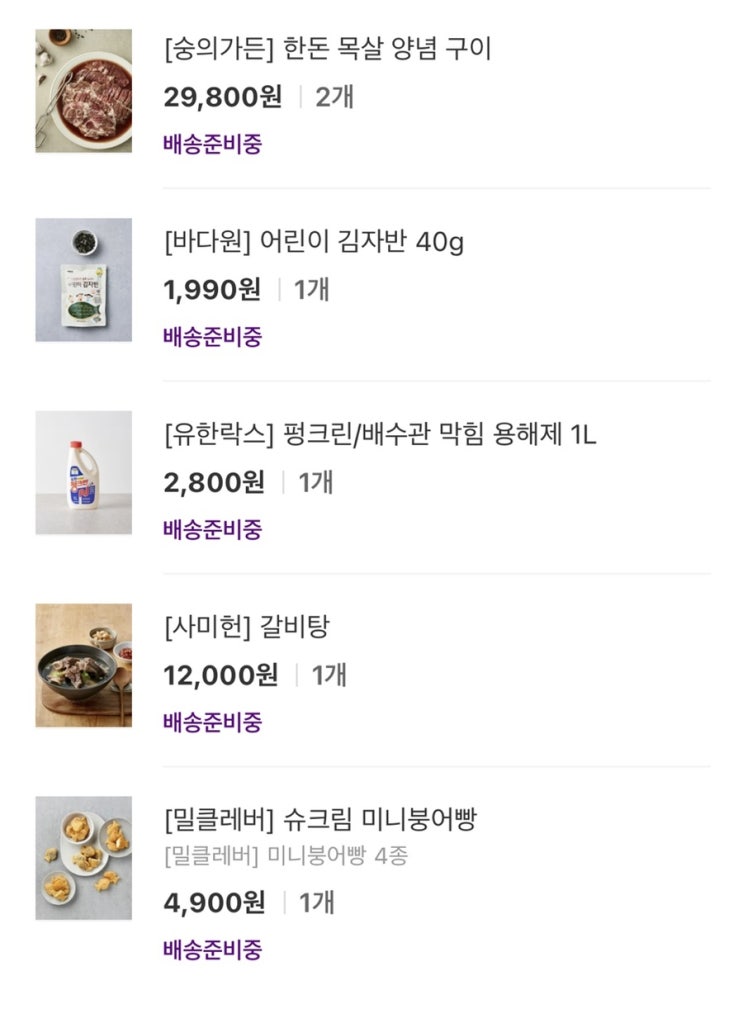Click the 2개 quantity for 목살 양념 구이
This screenshot has height=1009, width=743.
334,97
